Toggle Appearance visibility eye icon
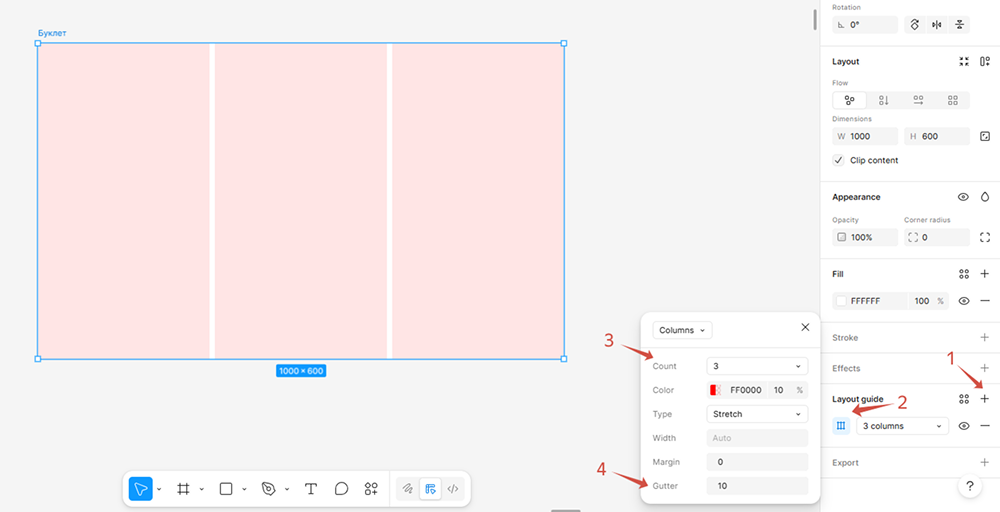This screenshot has width=1000, height=512. coord(964,197)
